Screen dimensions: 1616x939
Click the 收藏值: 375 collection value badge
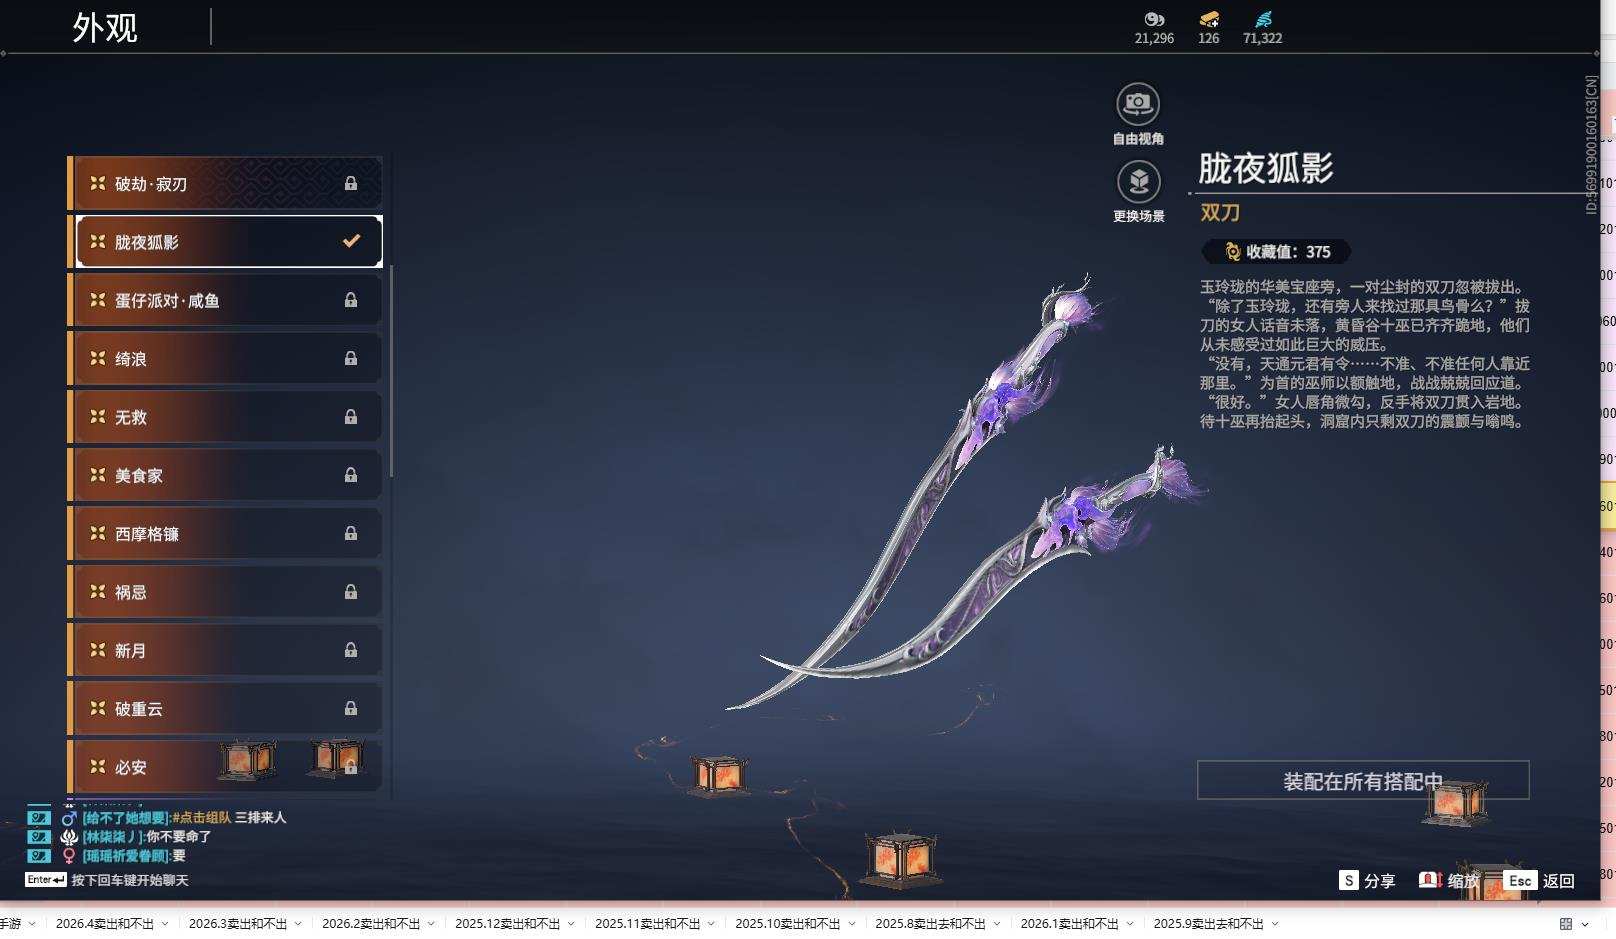(1277, 252)
